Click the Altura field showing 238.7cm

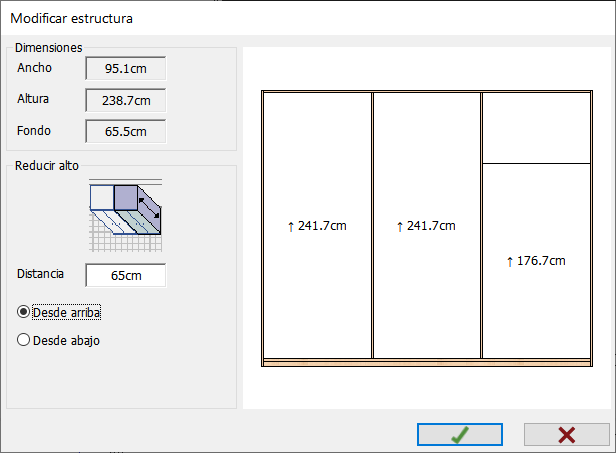(126, 100)
